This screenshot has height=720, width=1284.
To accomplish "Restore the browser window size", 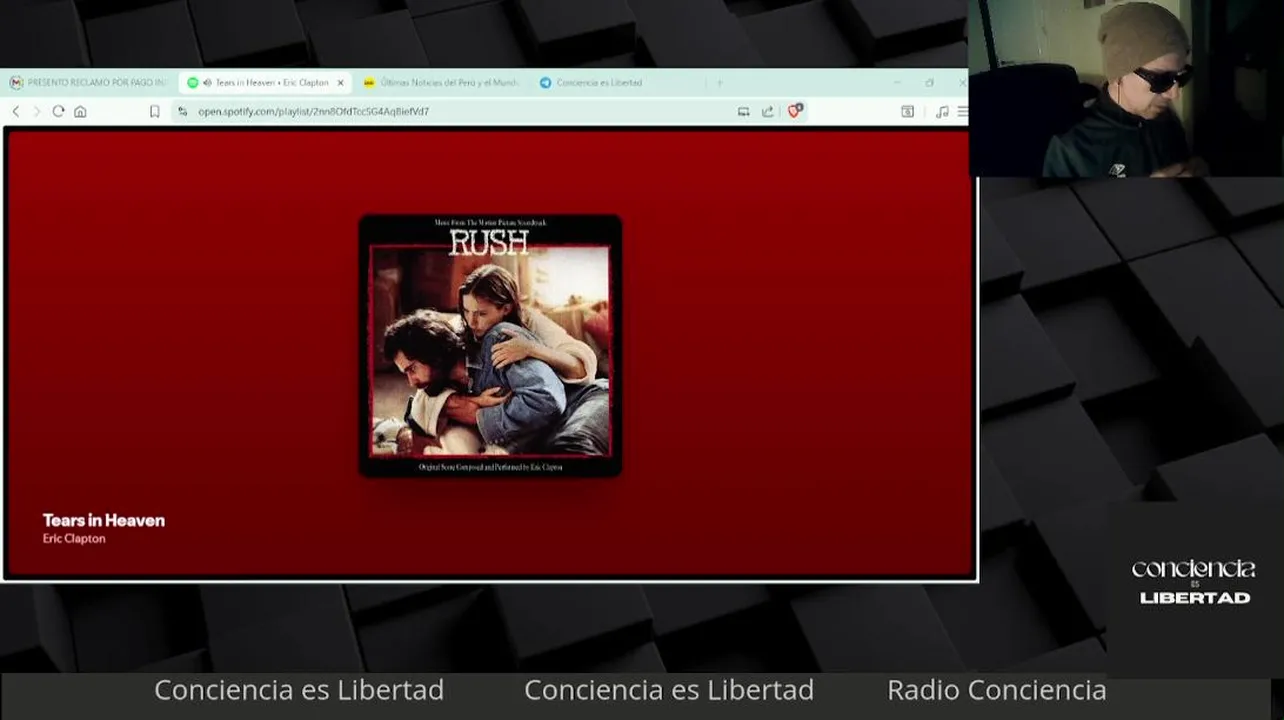I will (x=929, y=83).
